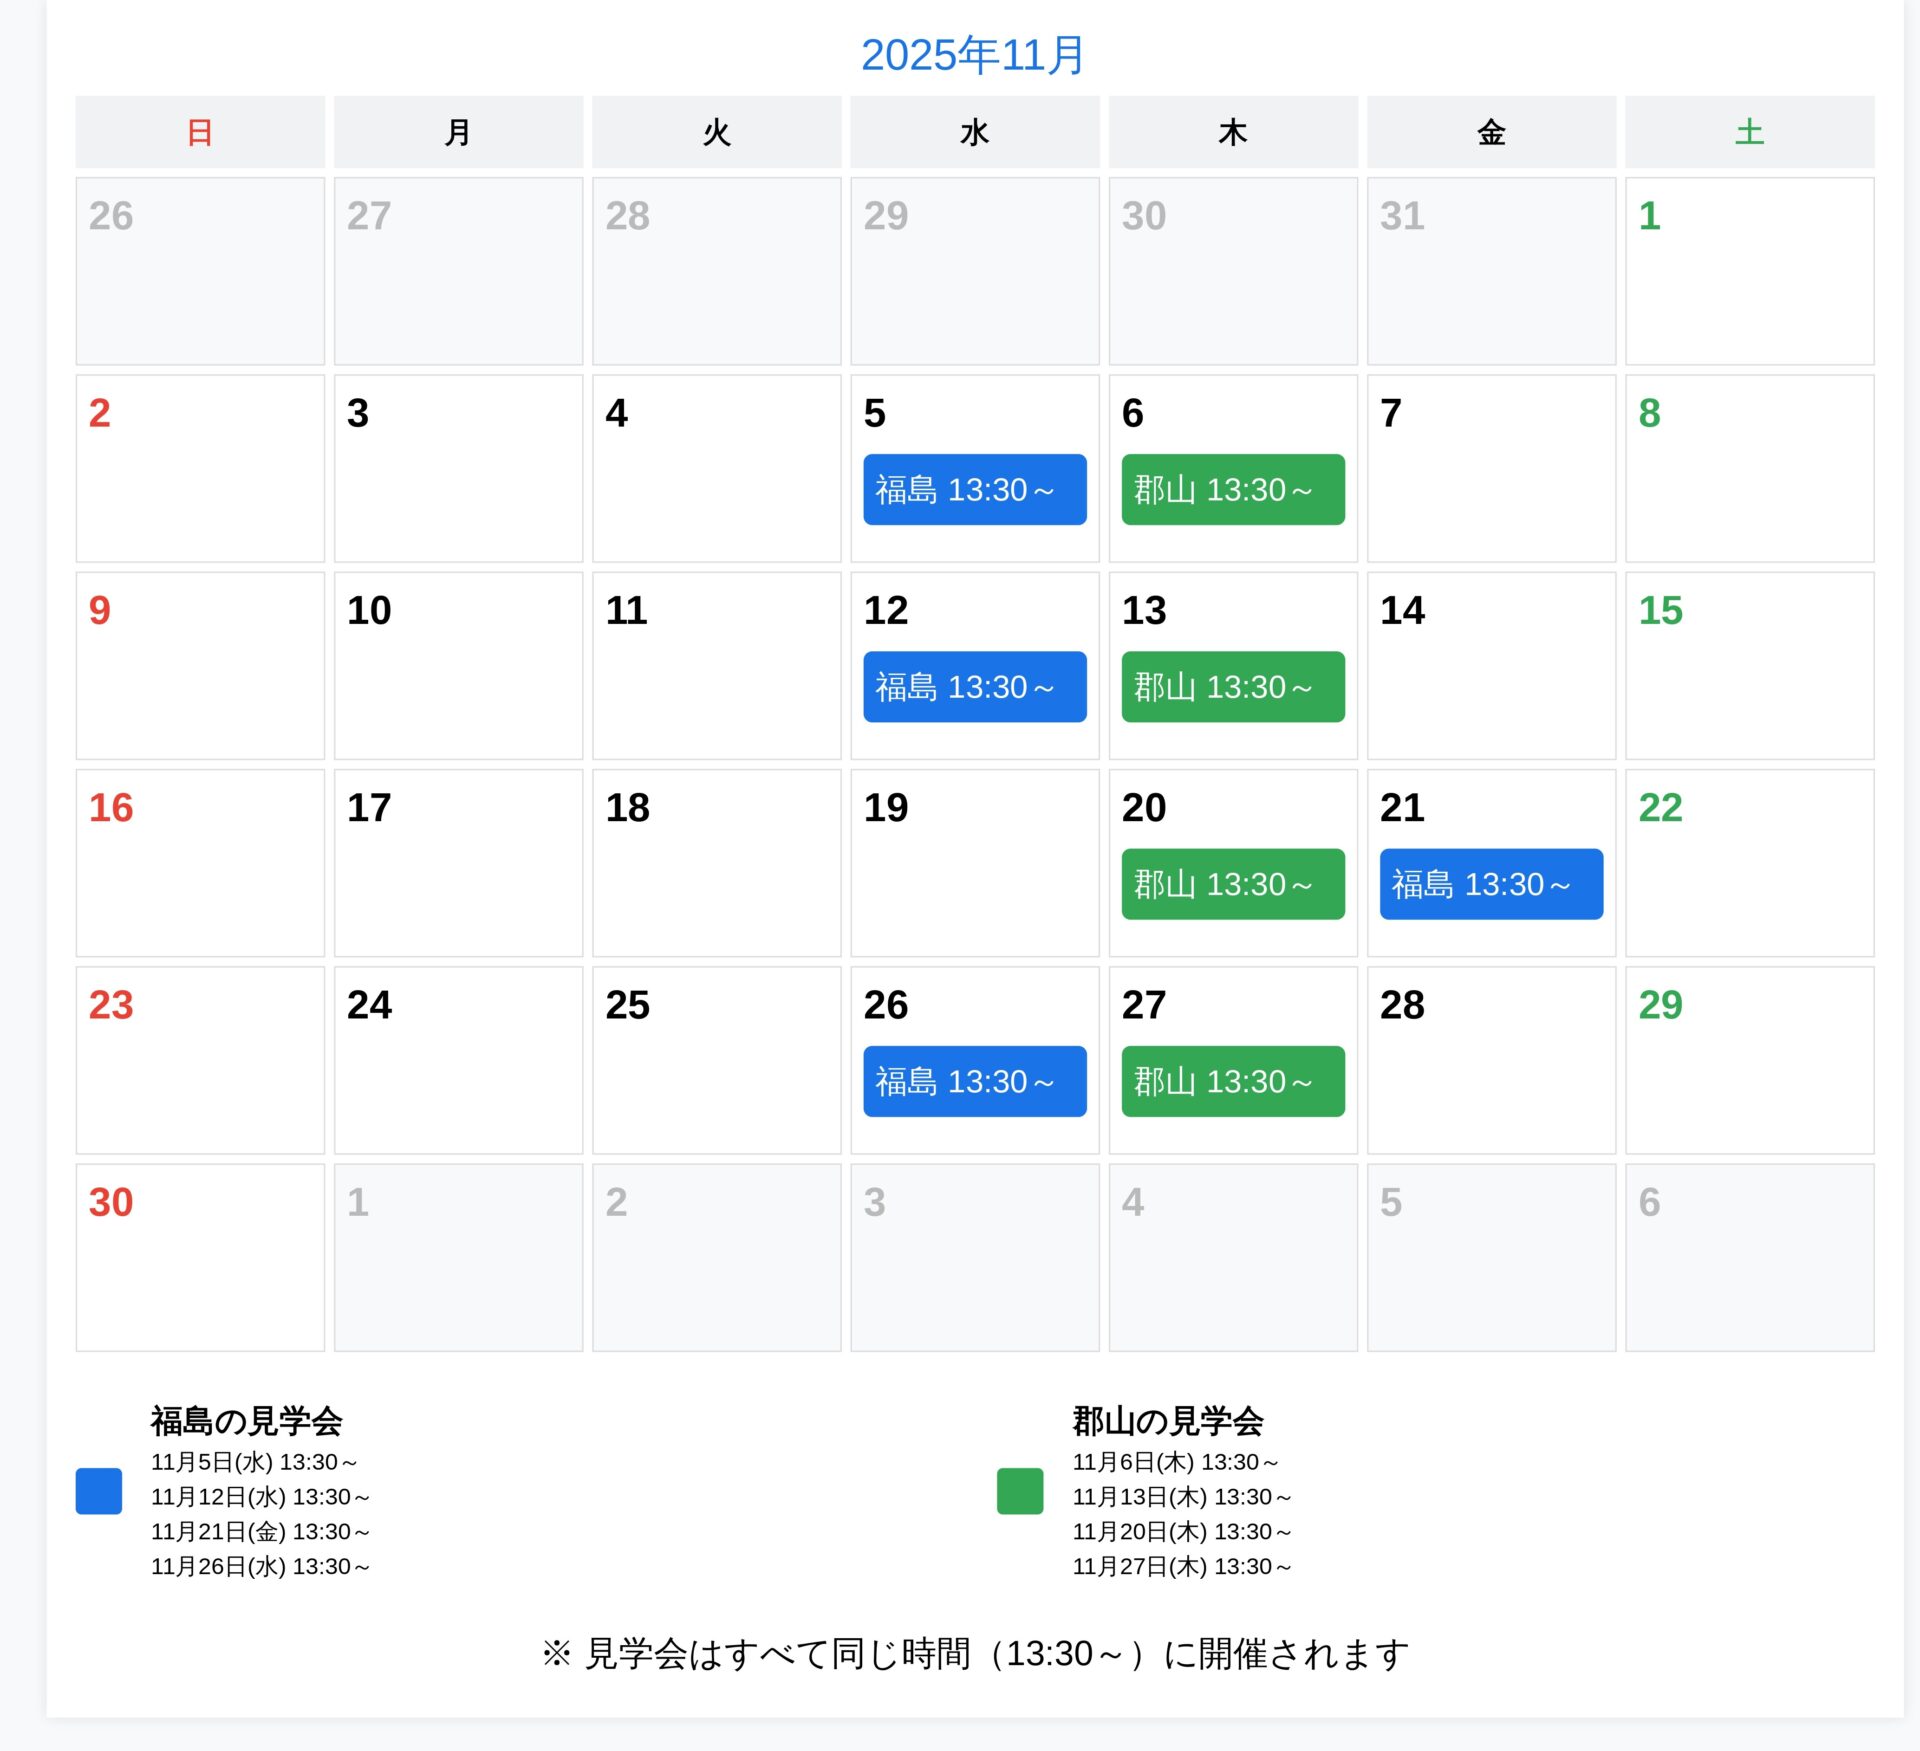1920x1751 pixels.
Task: Open the 福島 13:30 event on November 12
Action: [x=974, y=686]
